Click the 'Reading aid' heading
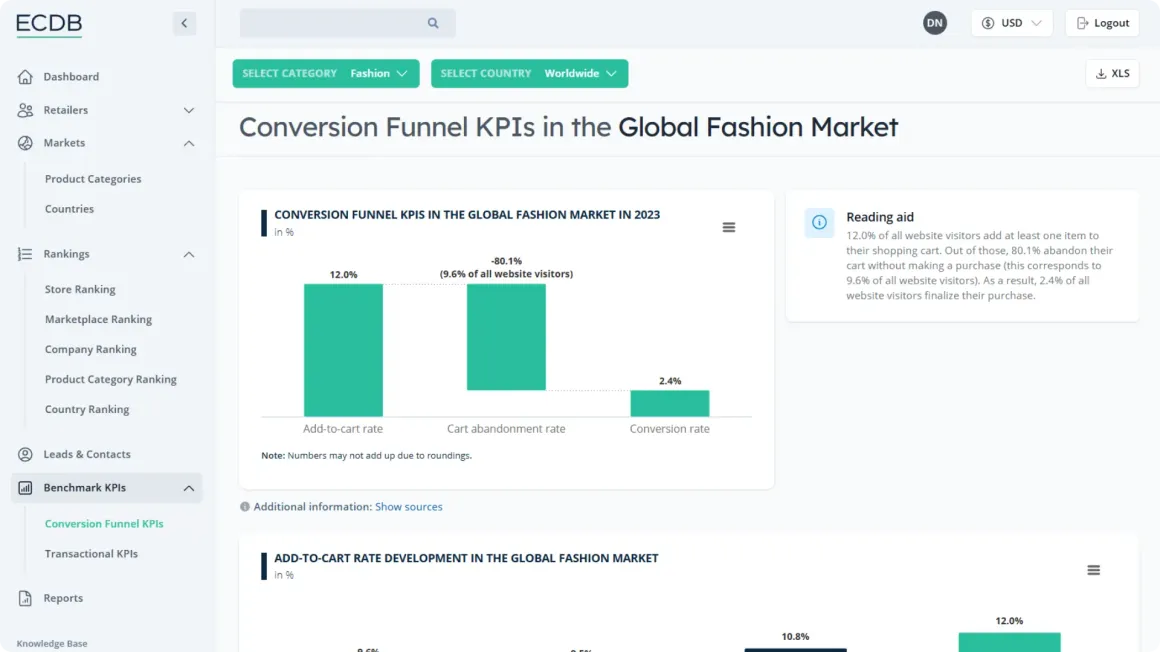The width and height of the screenshot is (1160, 652). (x=880, y=217)
